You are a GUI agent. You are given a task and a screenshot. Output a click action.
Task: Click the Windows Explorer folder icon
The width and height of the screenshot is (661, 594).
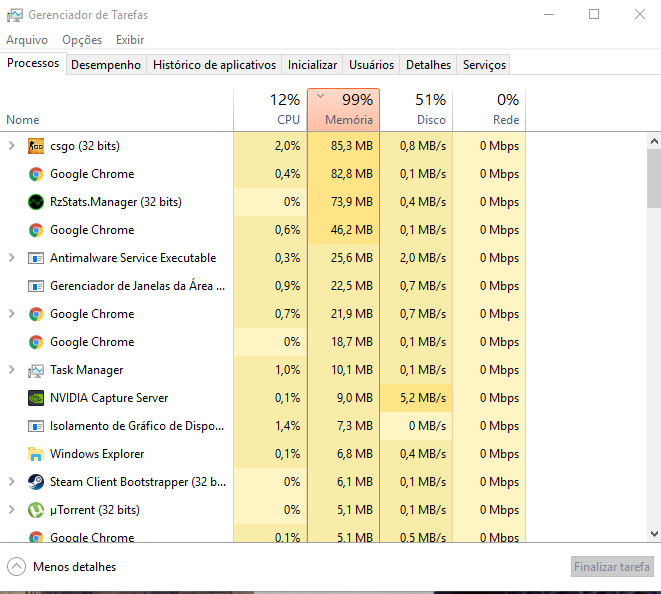pyautogui.click(x=36, y=454)
